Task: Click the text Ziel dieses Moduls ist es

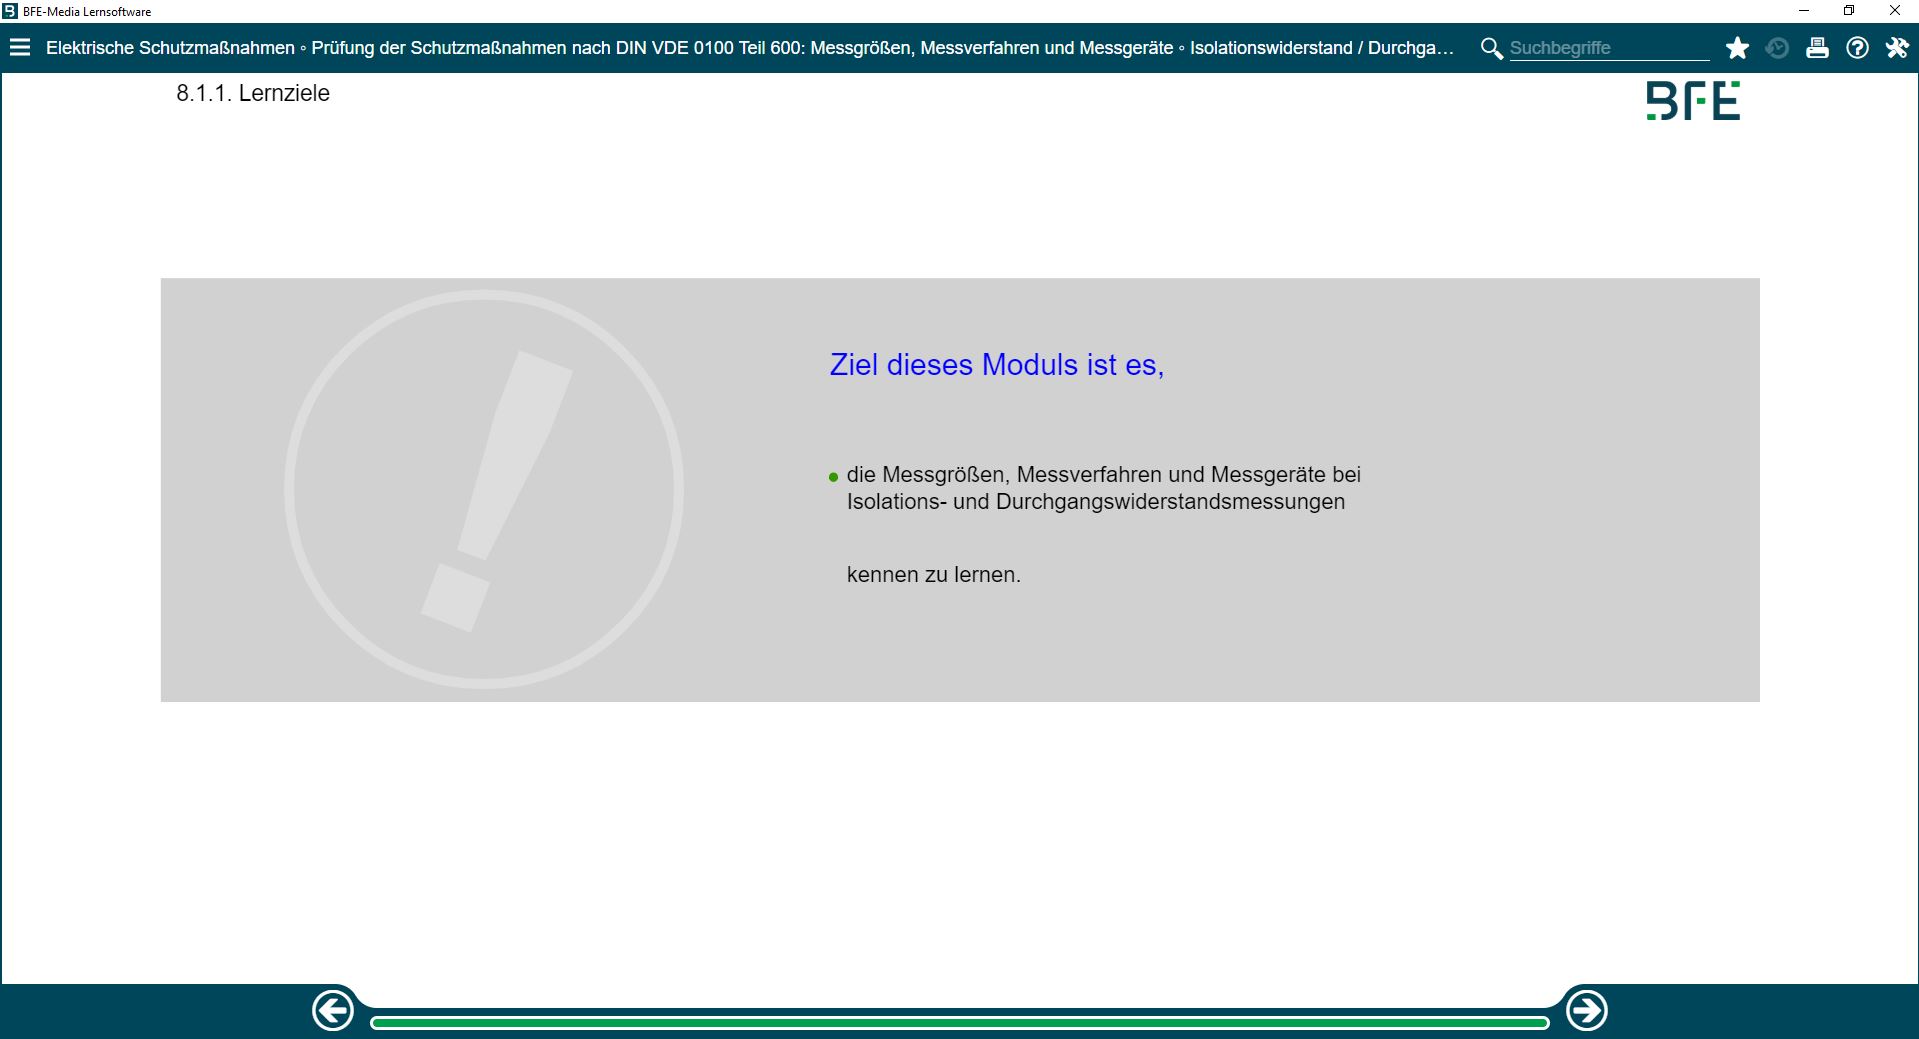Action: pos(996,366)
